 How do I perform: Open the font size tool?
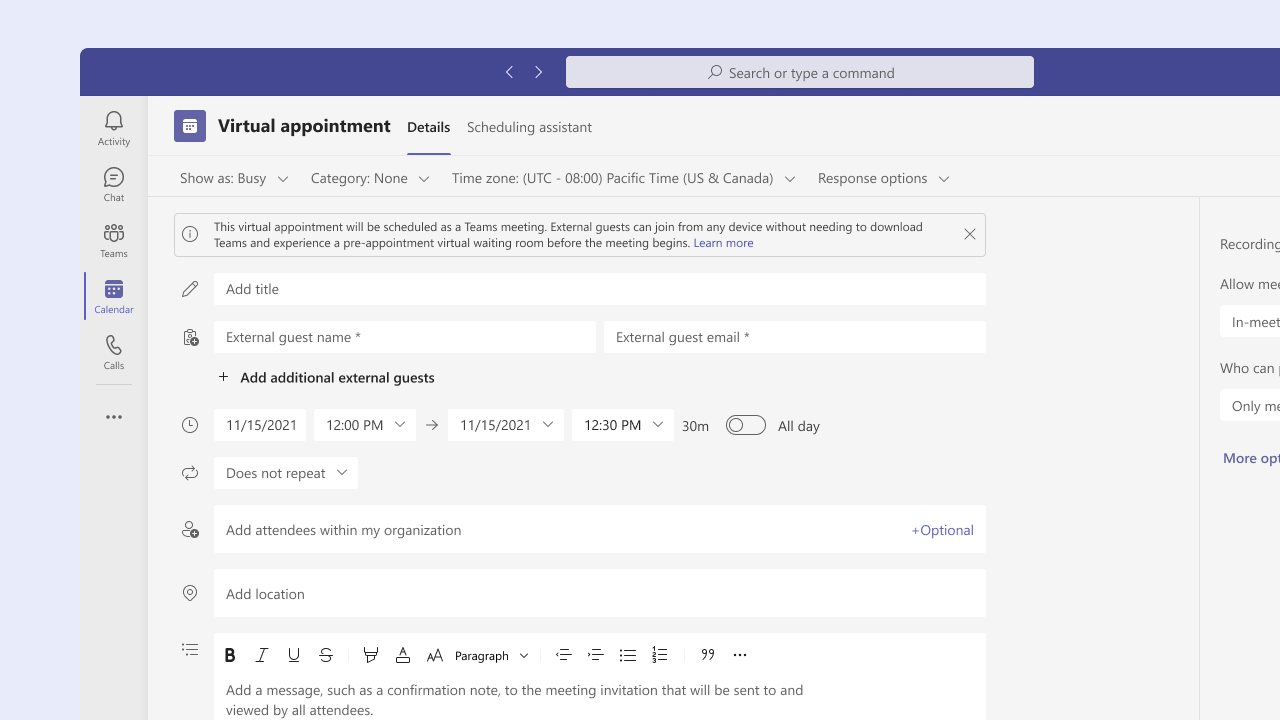(435, 655)
